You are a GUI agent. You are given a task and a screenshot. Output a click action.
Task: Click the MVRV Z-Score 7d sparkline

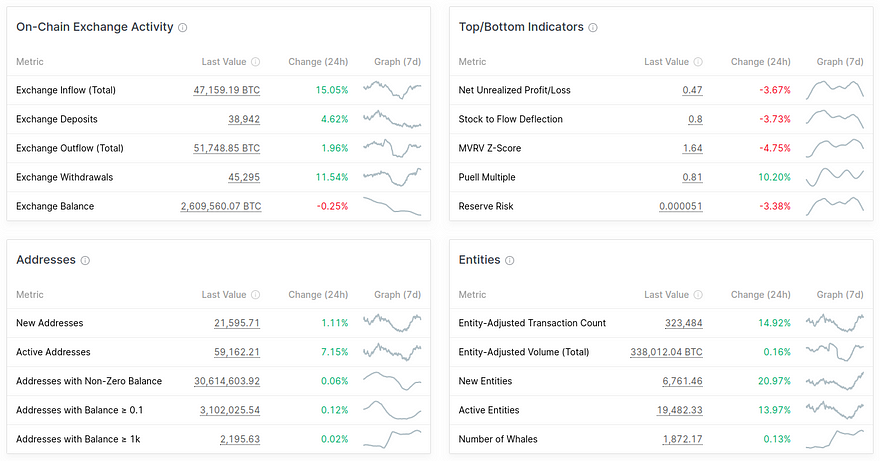coord(835,148)
